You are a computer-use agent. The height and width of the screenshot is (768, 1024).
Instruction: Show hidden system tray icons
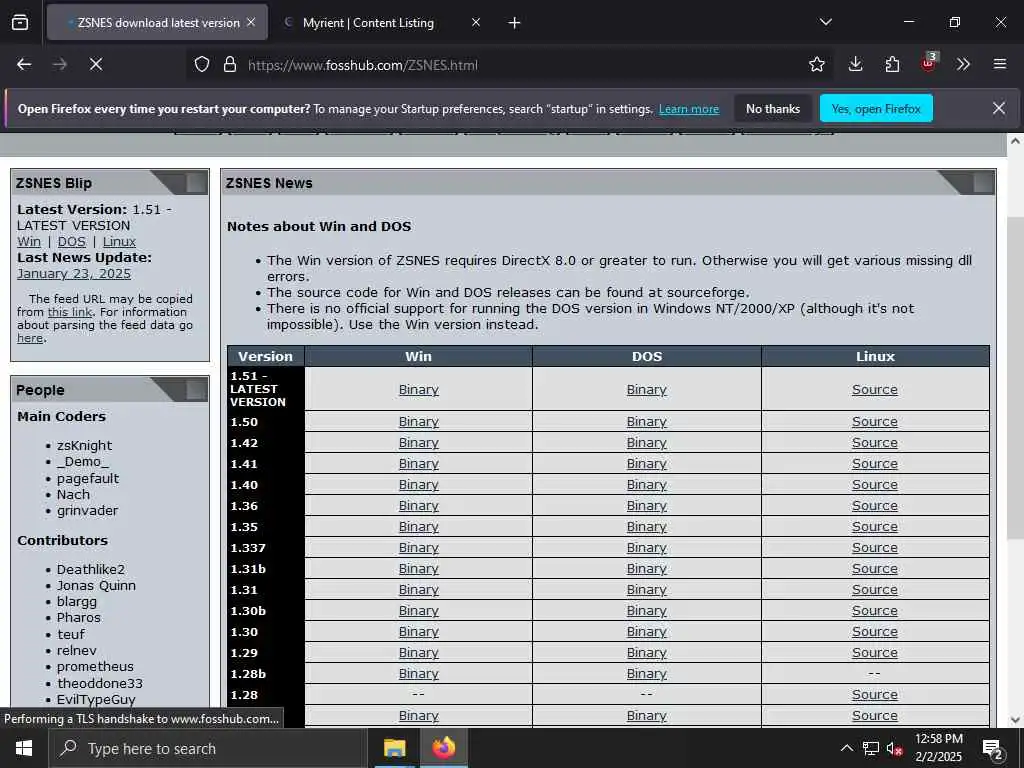[846, 748]
